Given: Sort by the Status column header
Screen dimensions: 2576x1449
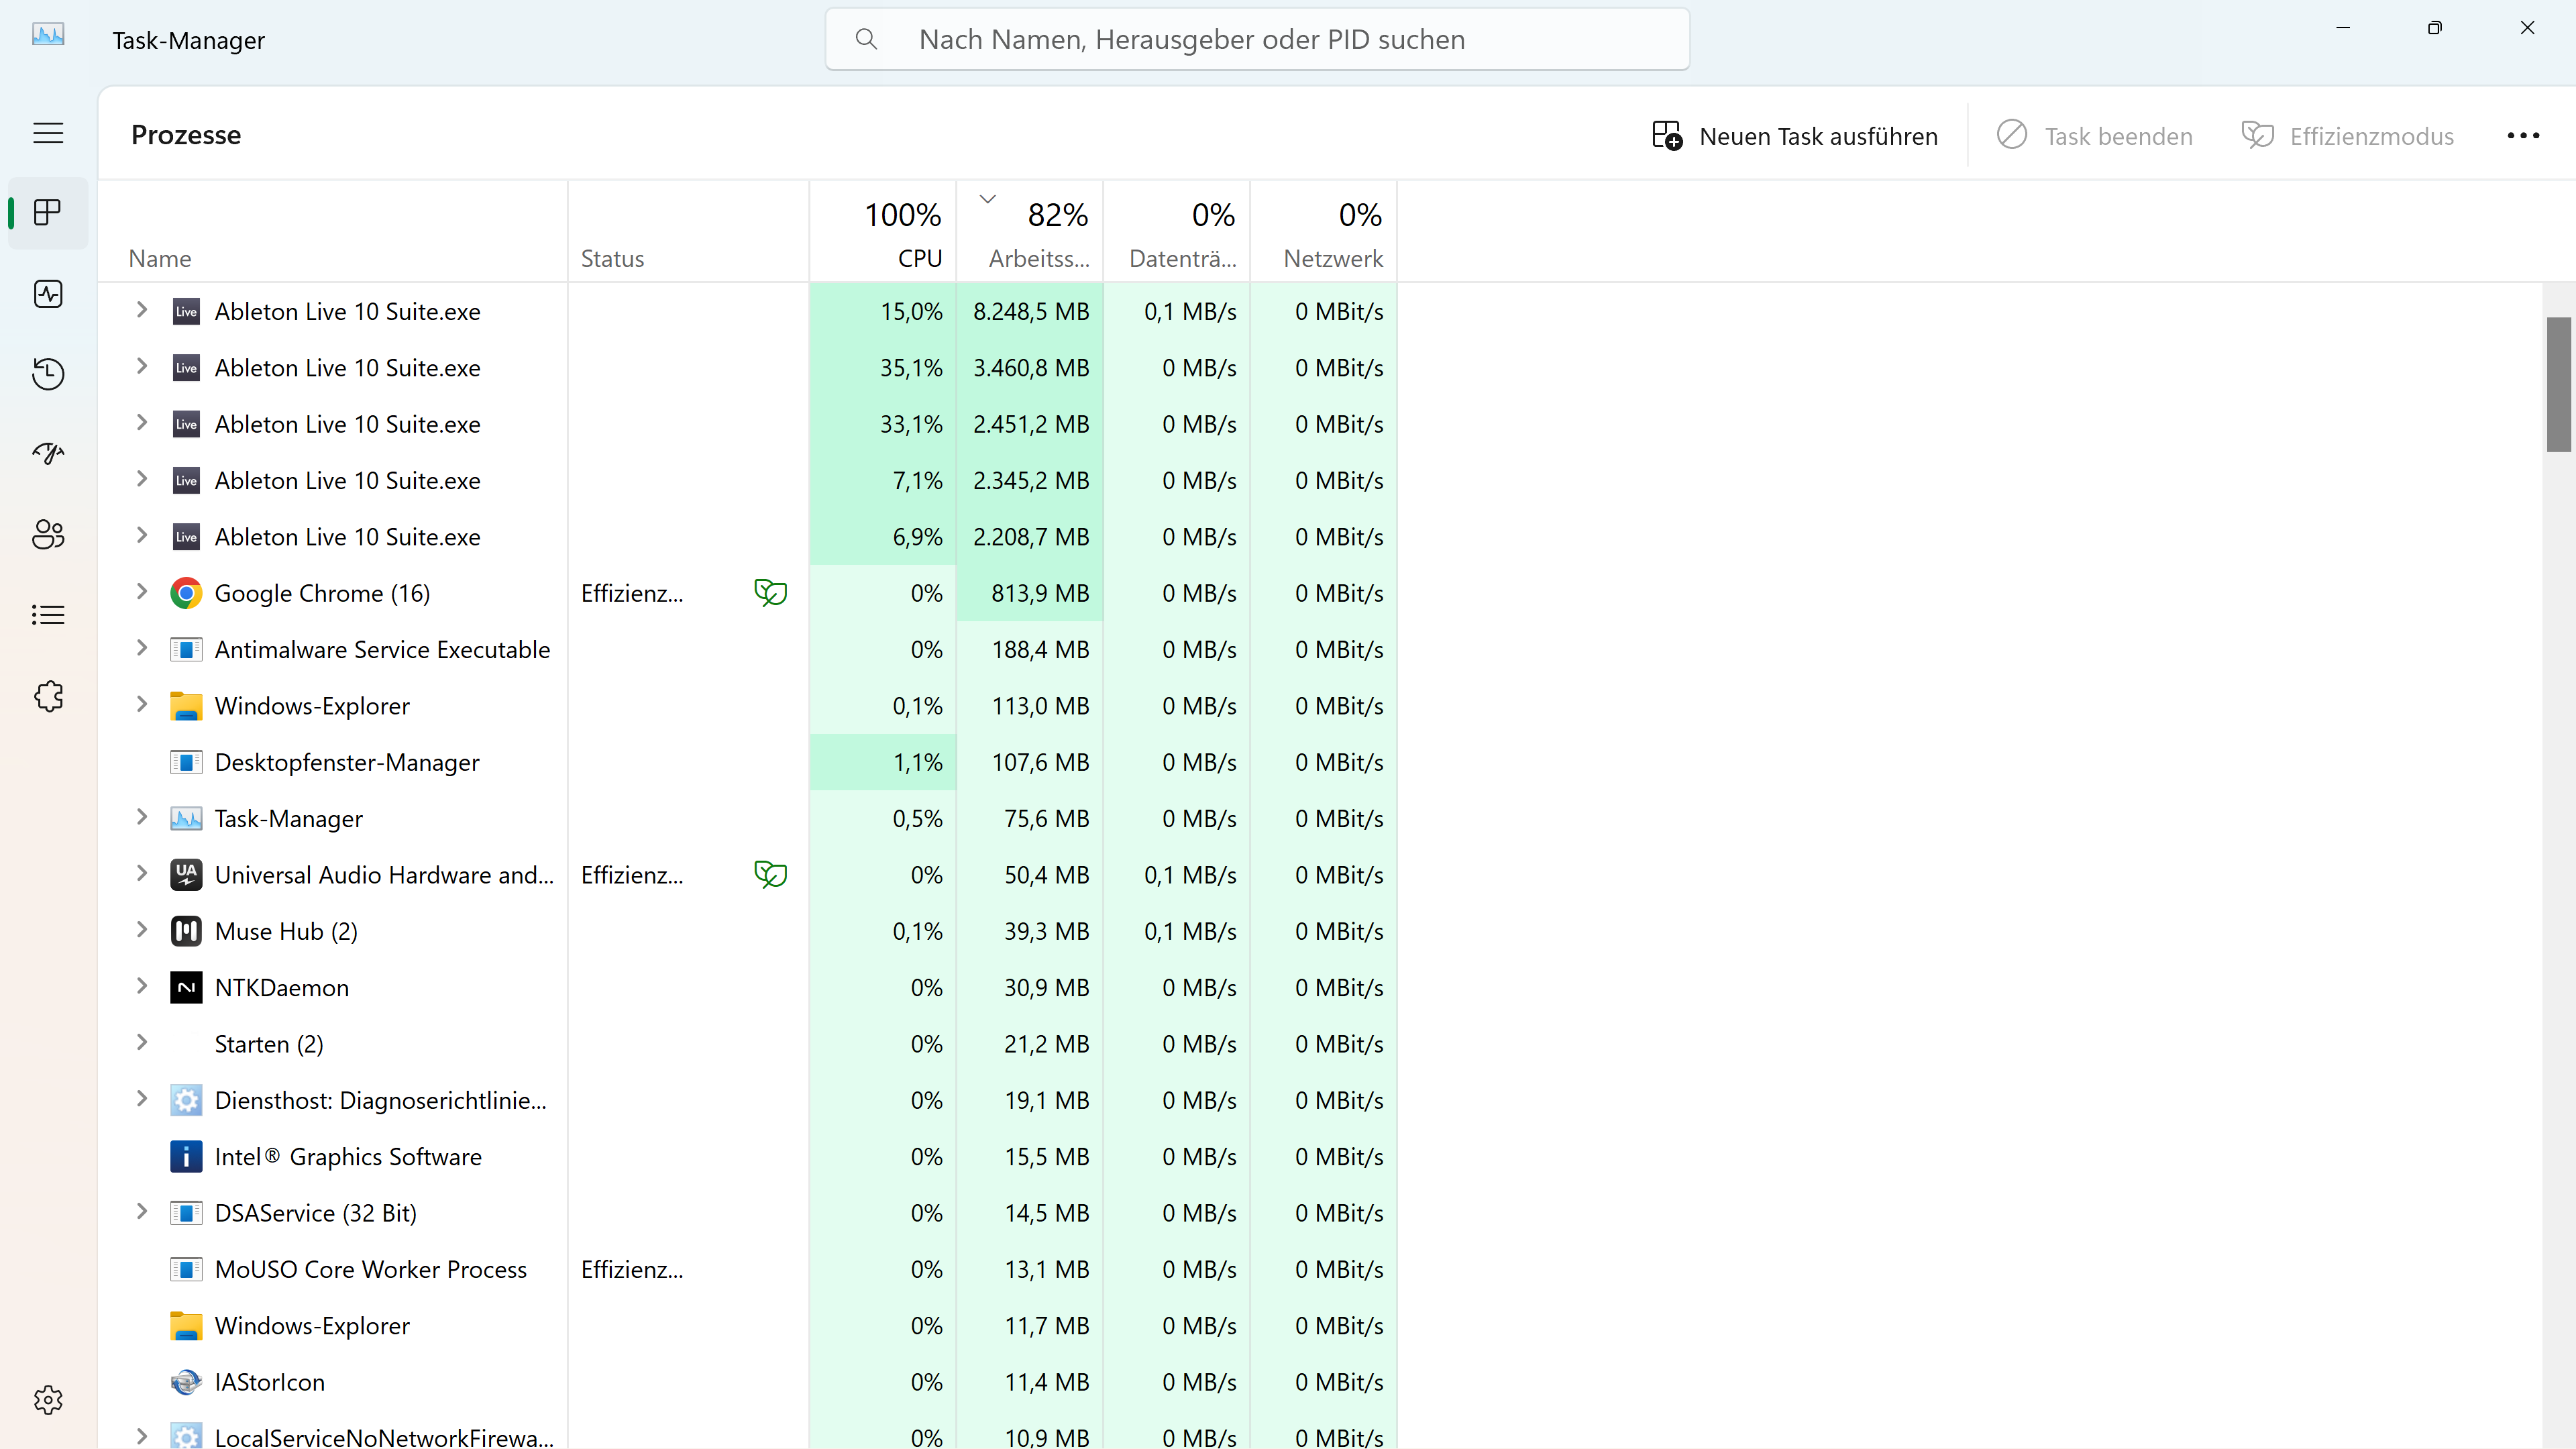Looking at the screenshot, I should [688, 232].
